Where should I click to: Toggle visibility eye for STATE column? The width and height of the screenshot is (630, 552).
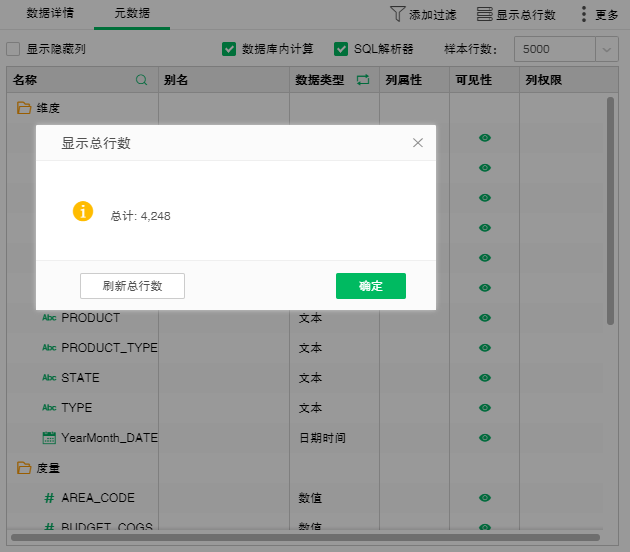485,378
